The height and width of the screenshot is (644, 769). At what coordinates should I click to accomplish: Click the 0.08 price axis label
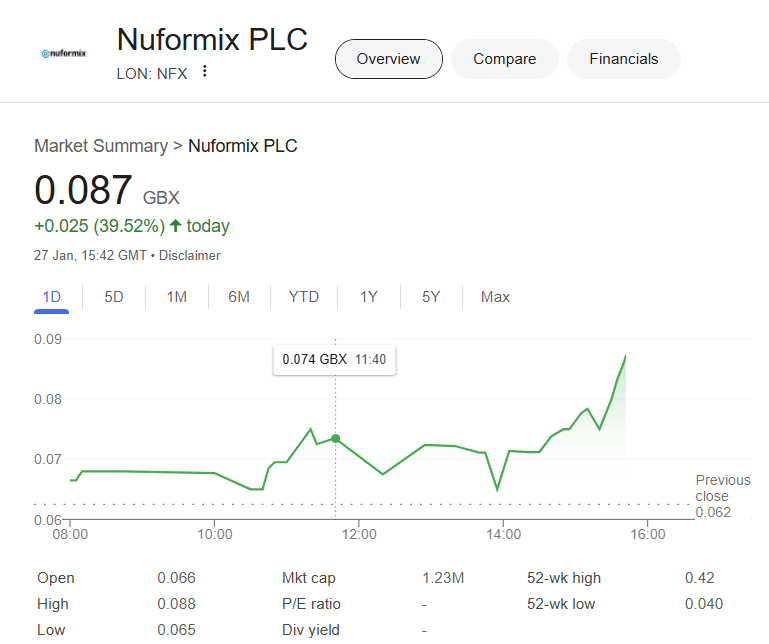(48, 399)
